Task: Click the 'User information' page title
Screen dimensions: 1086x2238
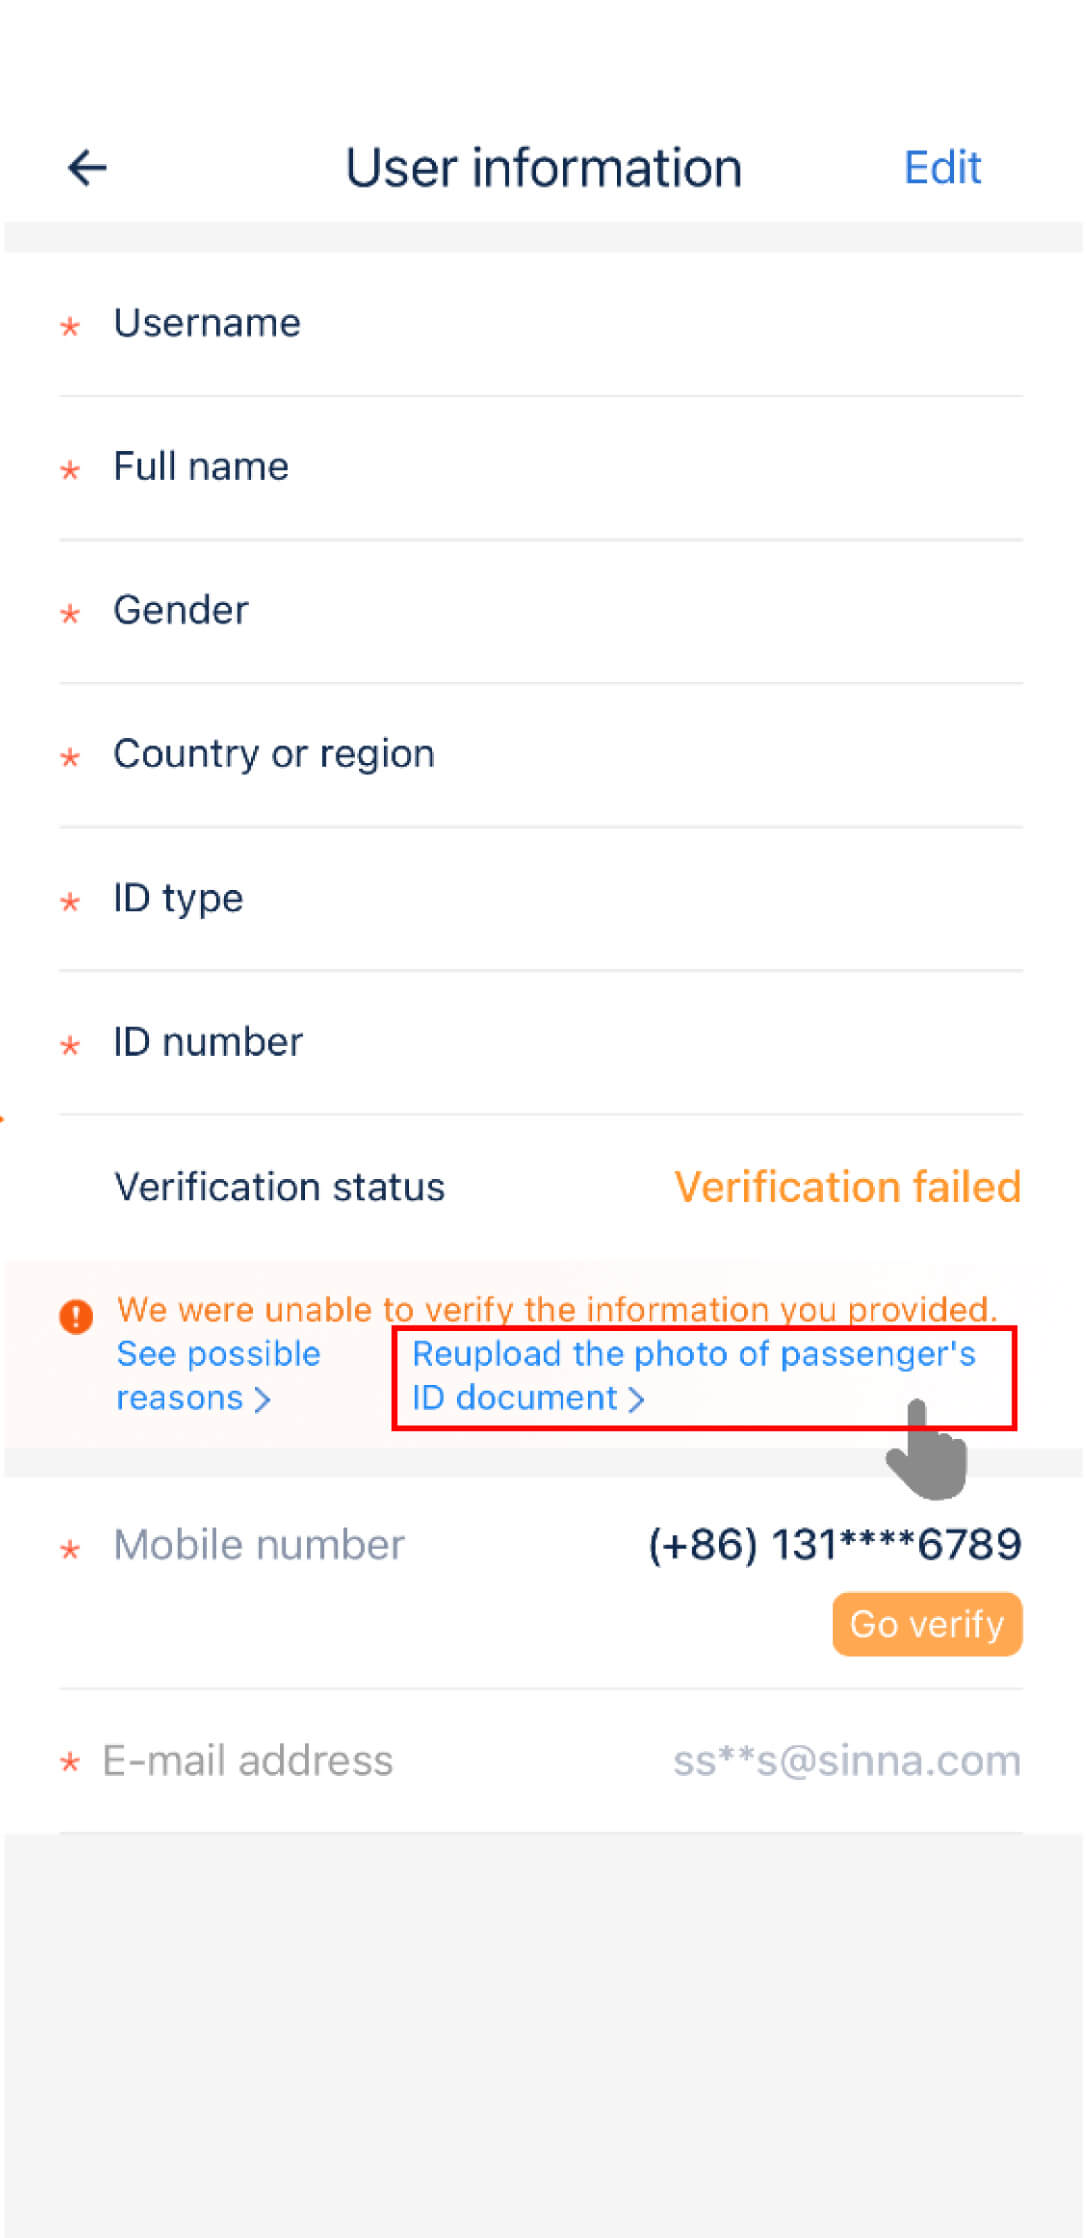Action: (x=543, y=167)
